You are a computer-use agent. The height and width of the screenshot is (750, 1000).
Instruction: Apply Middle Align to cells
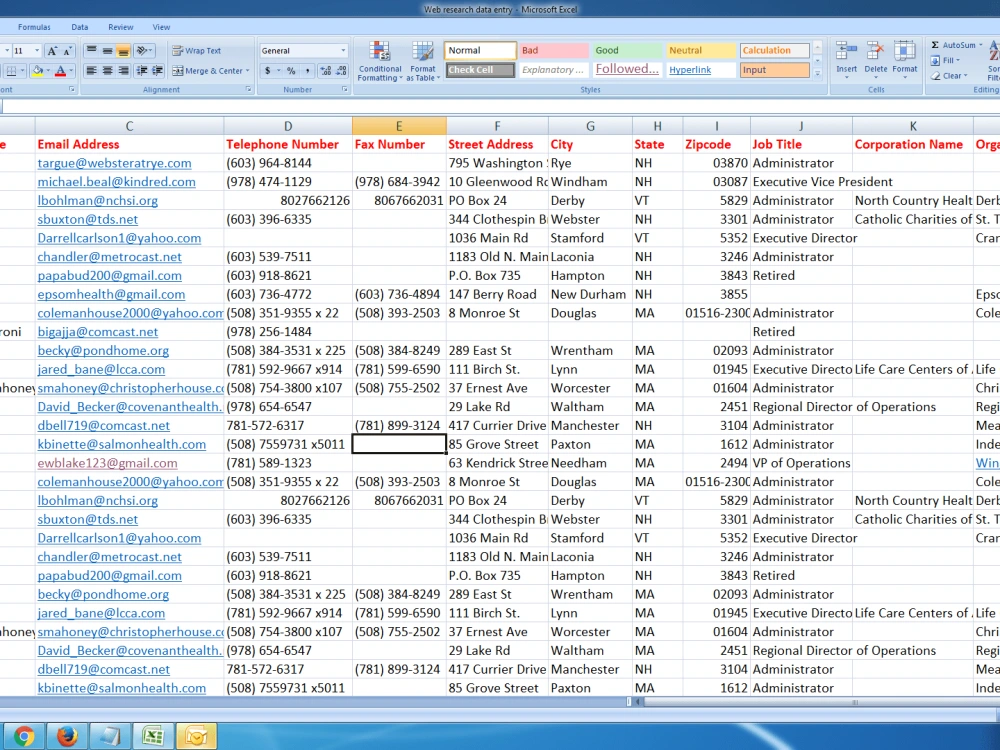click(107, 50)
